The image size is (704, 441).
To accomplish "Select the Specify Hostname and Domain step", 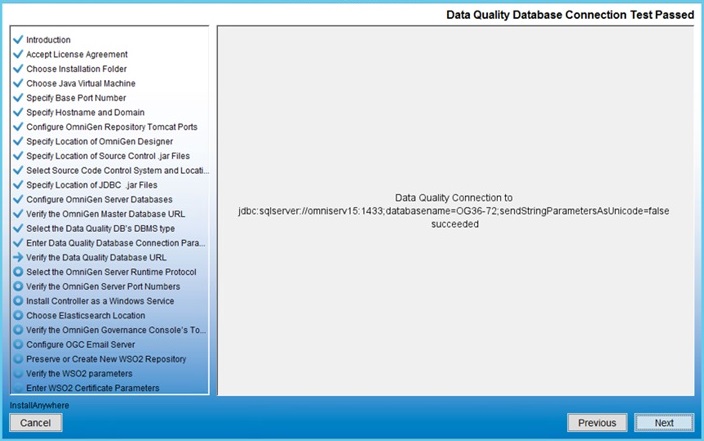I will click(85, 112).
